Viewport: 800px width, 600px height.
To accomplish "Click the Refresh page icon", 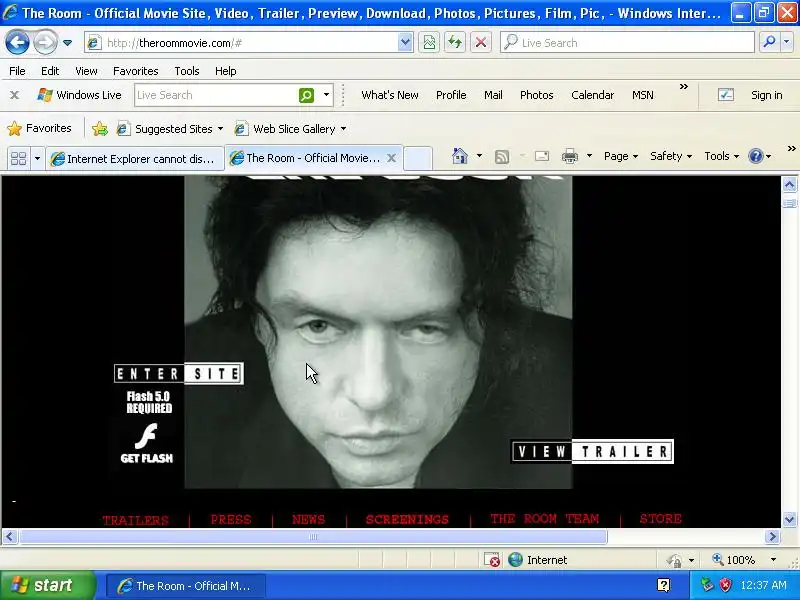I will (455, 43).
